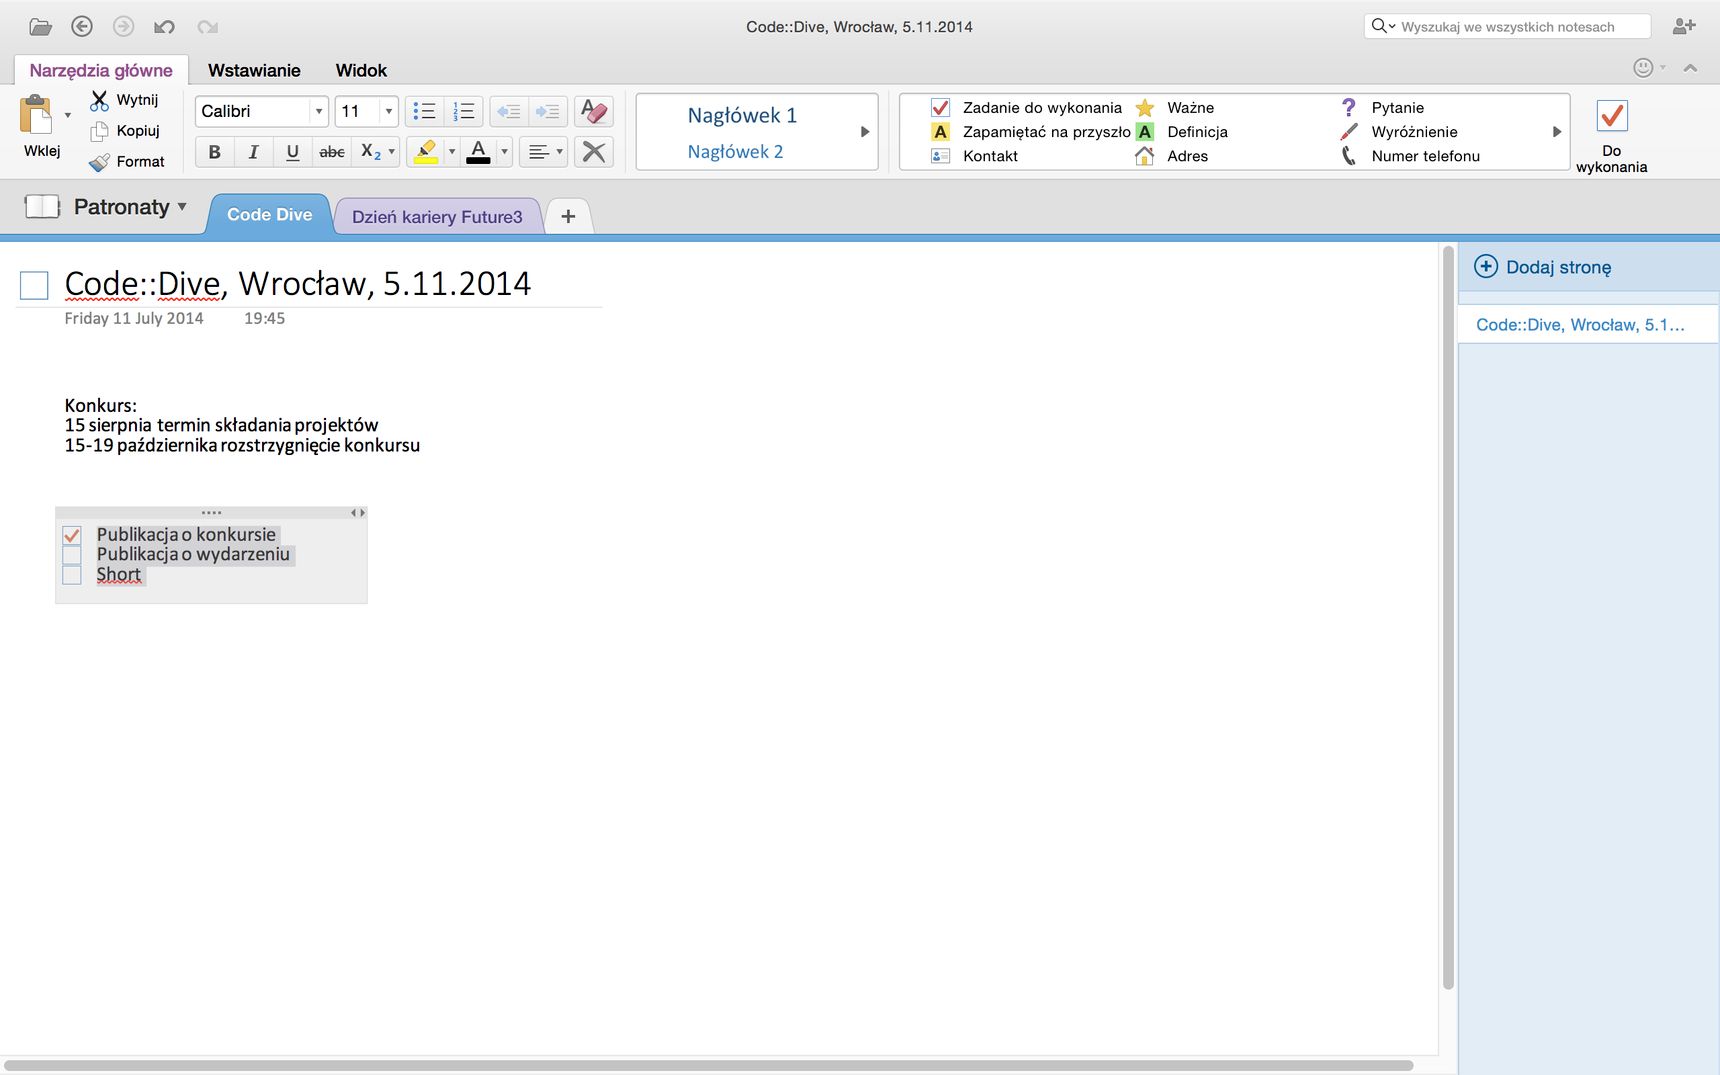Tag as Zadanie do wykonania
The height and width of the screenshot is (1075, 1720).
tap(1026, 108)
